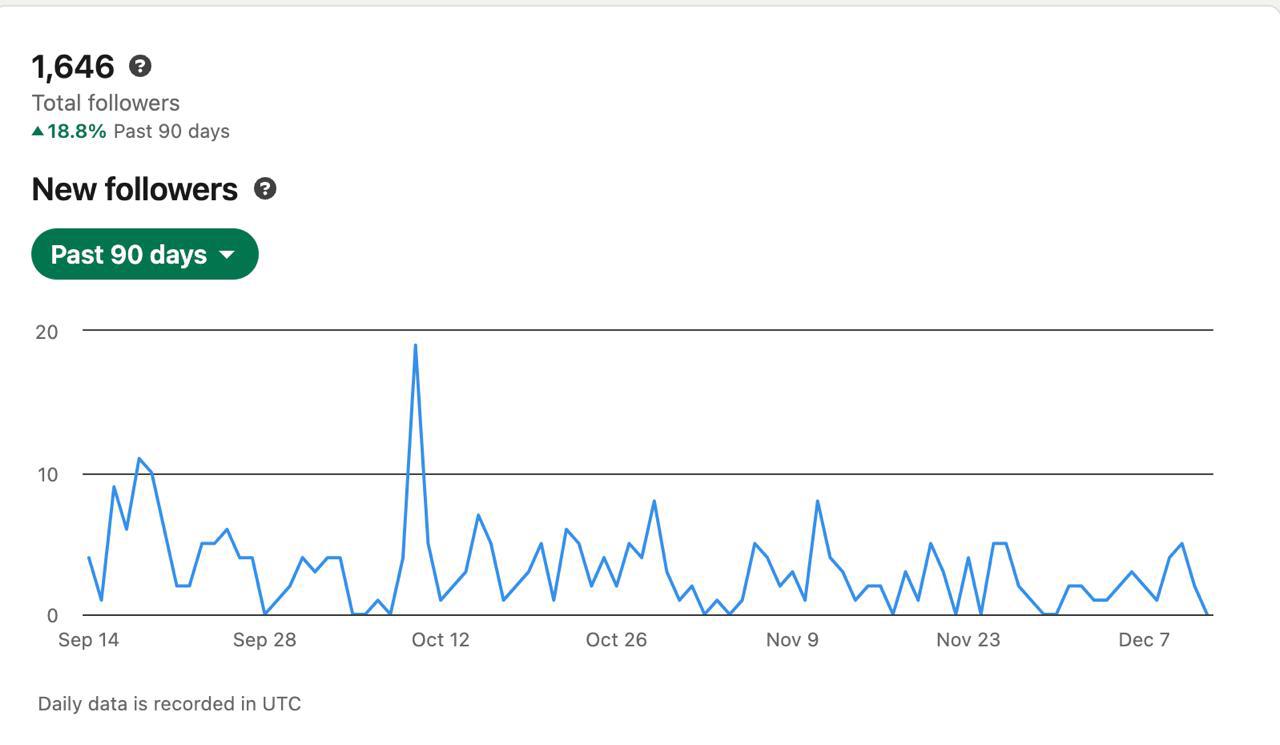Click the Nov 9 x-axis date label
The width and height of the screenshot is (1280, 745).
pyautogui.click(x=792, y=640)
